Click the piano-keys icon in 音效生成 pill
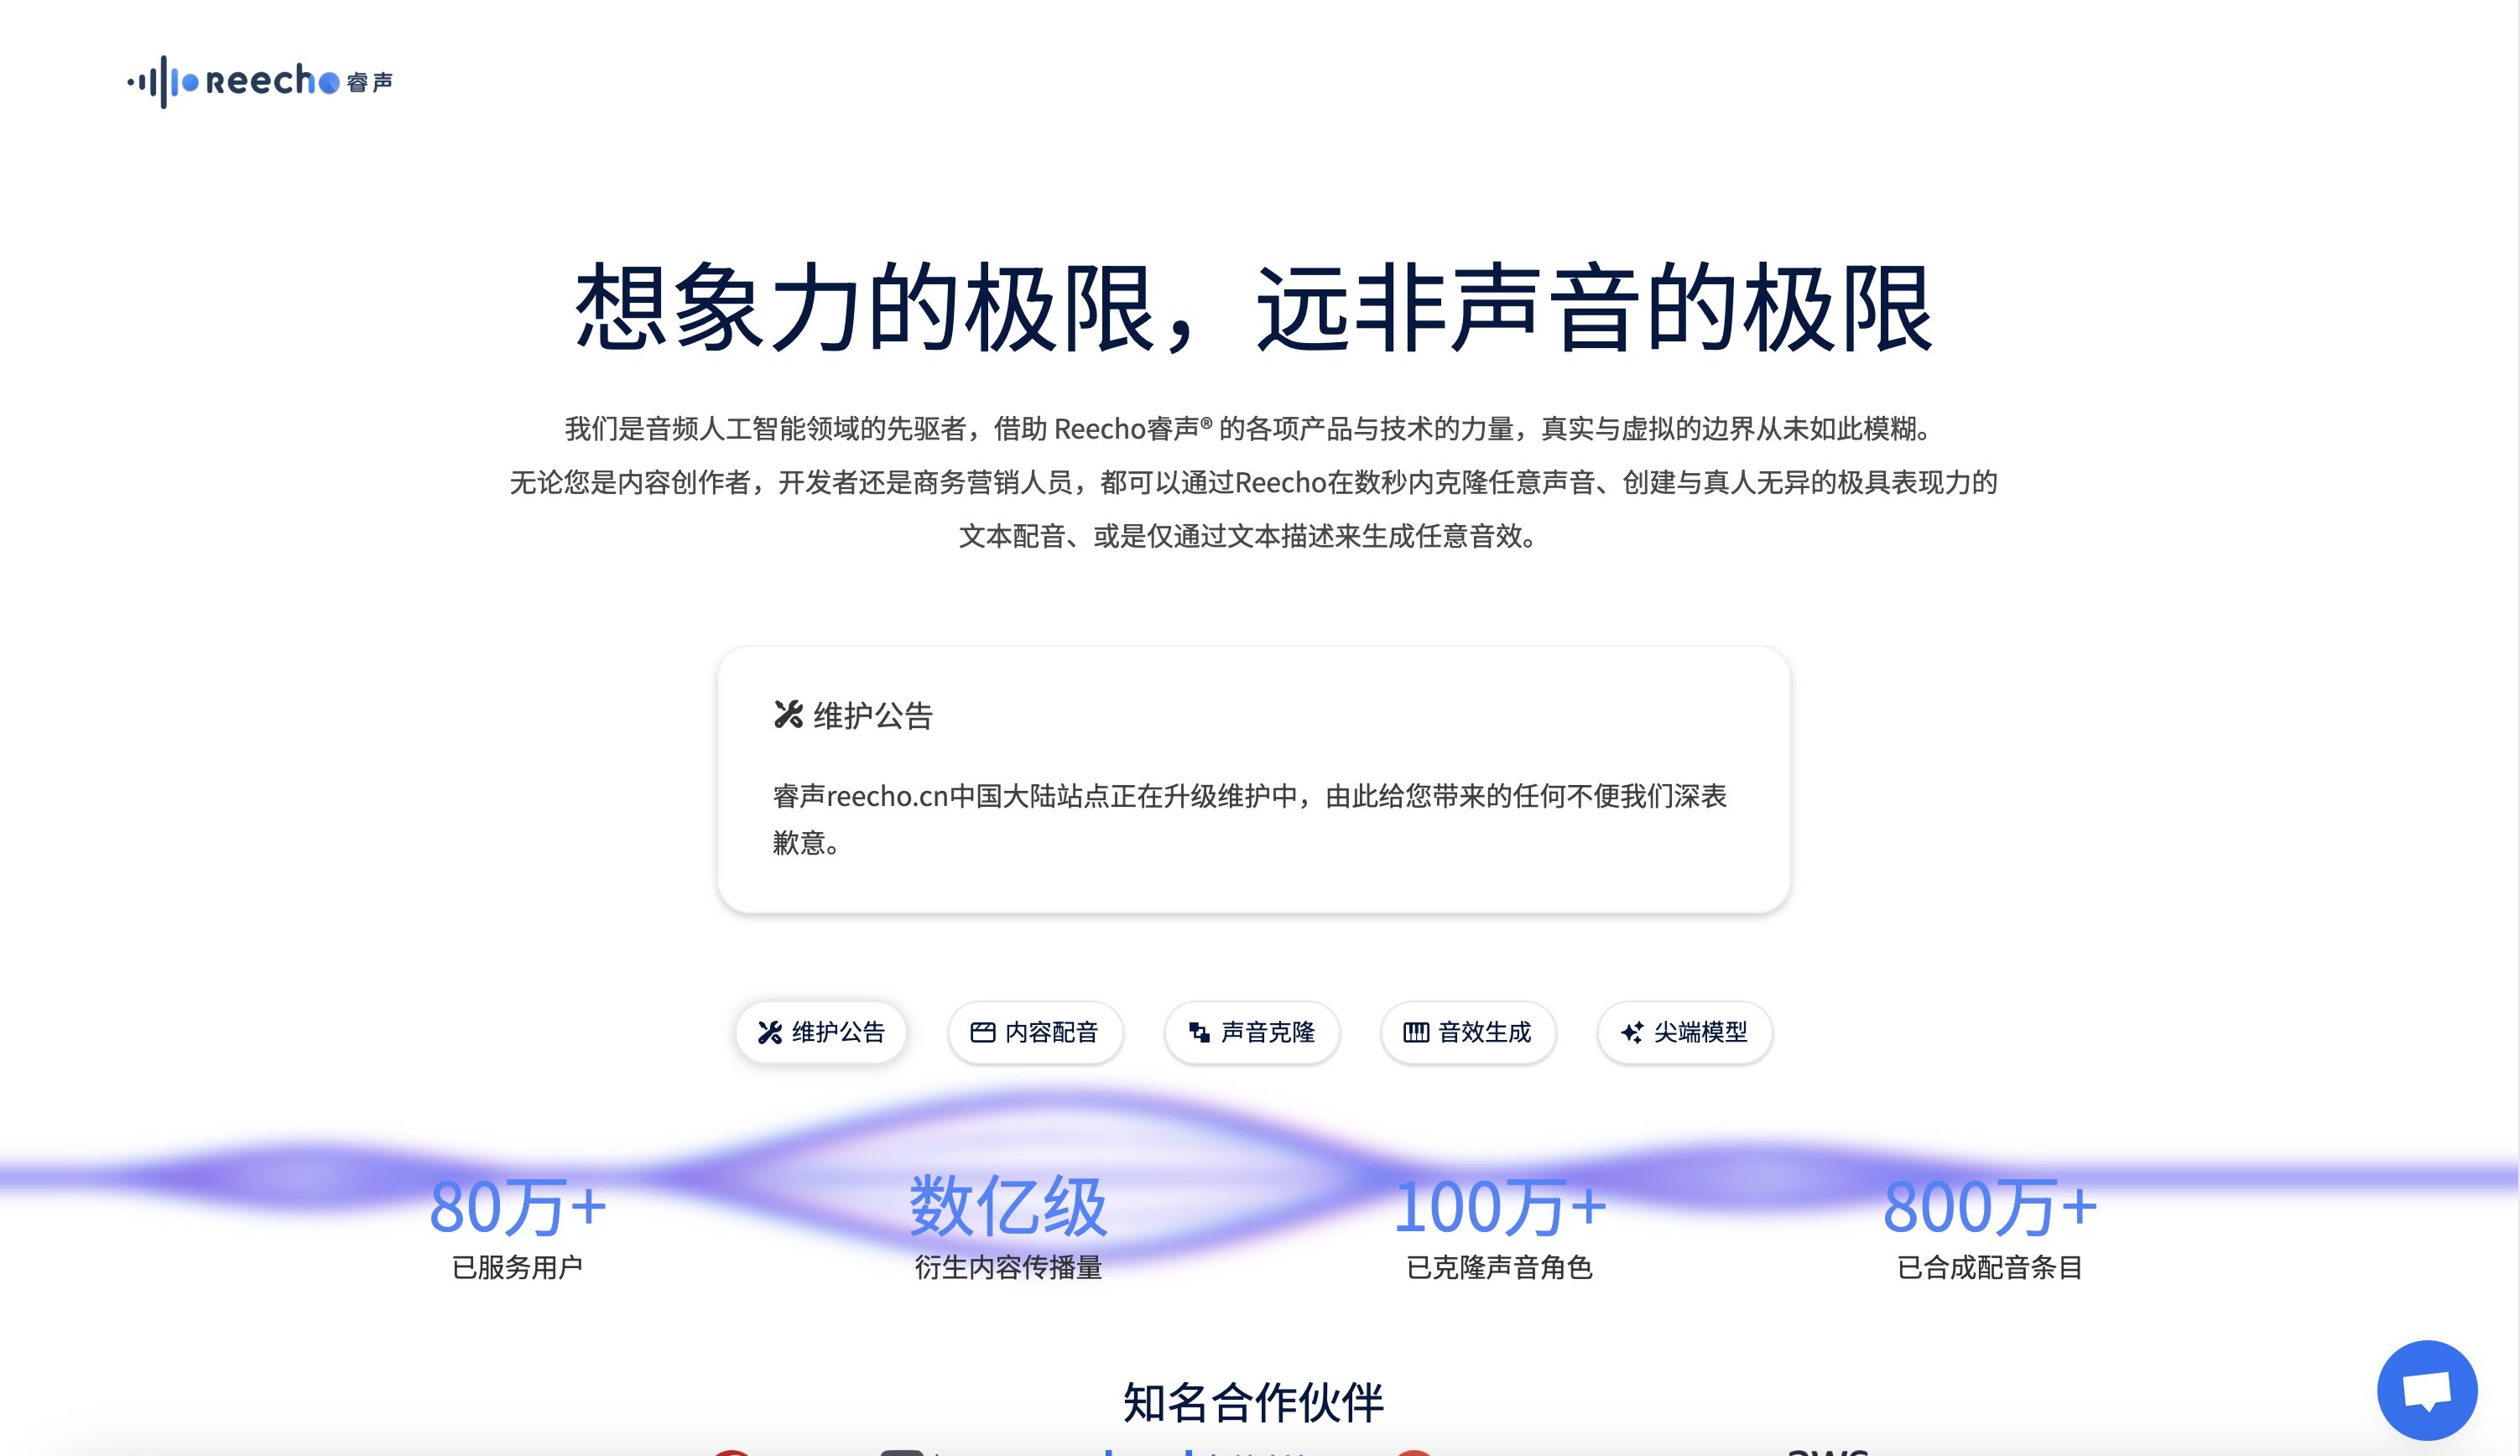 click(x=1415, y=1032)
